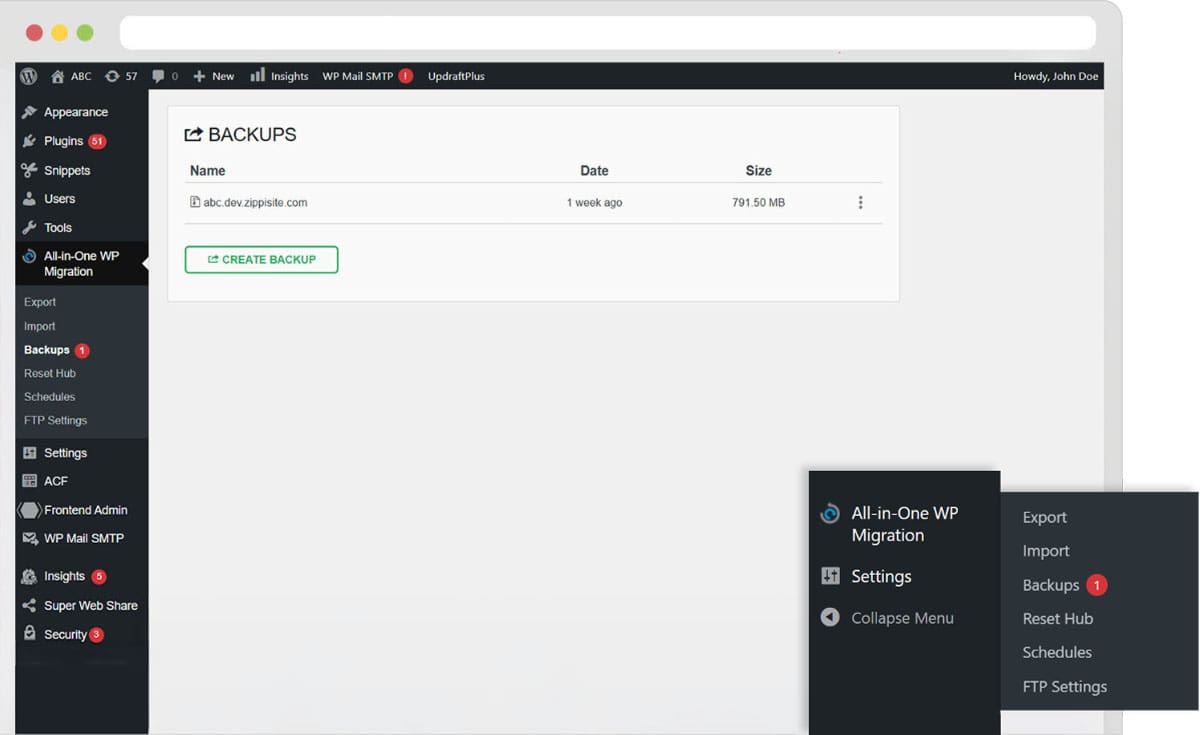Viewport: 1200px width, 735px height.
Task: Choose Import in the enlarged flyout menu
Action: click(x=1046, y=551)
